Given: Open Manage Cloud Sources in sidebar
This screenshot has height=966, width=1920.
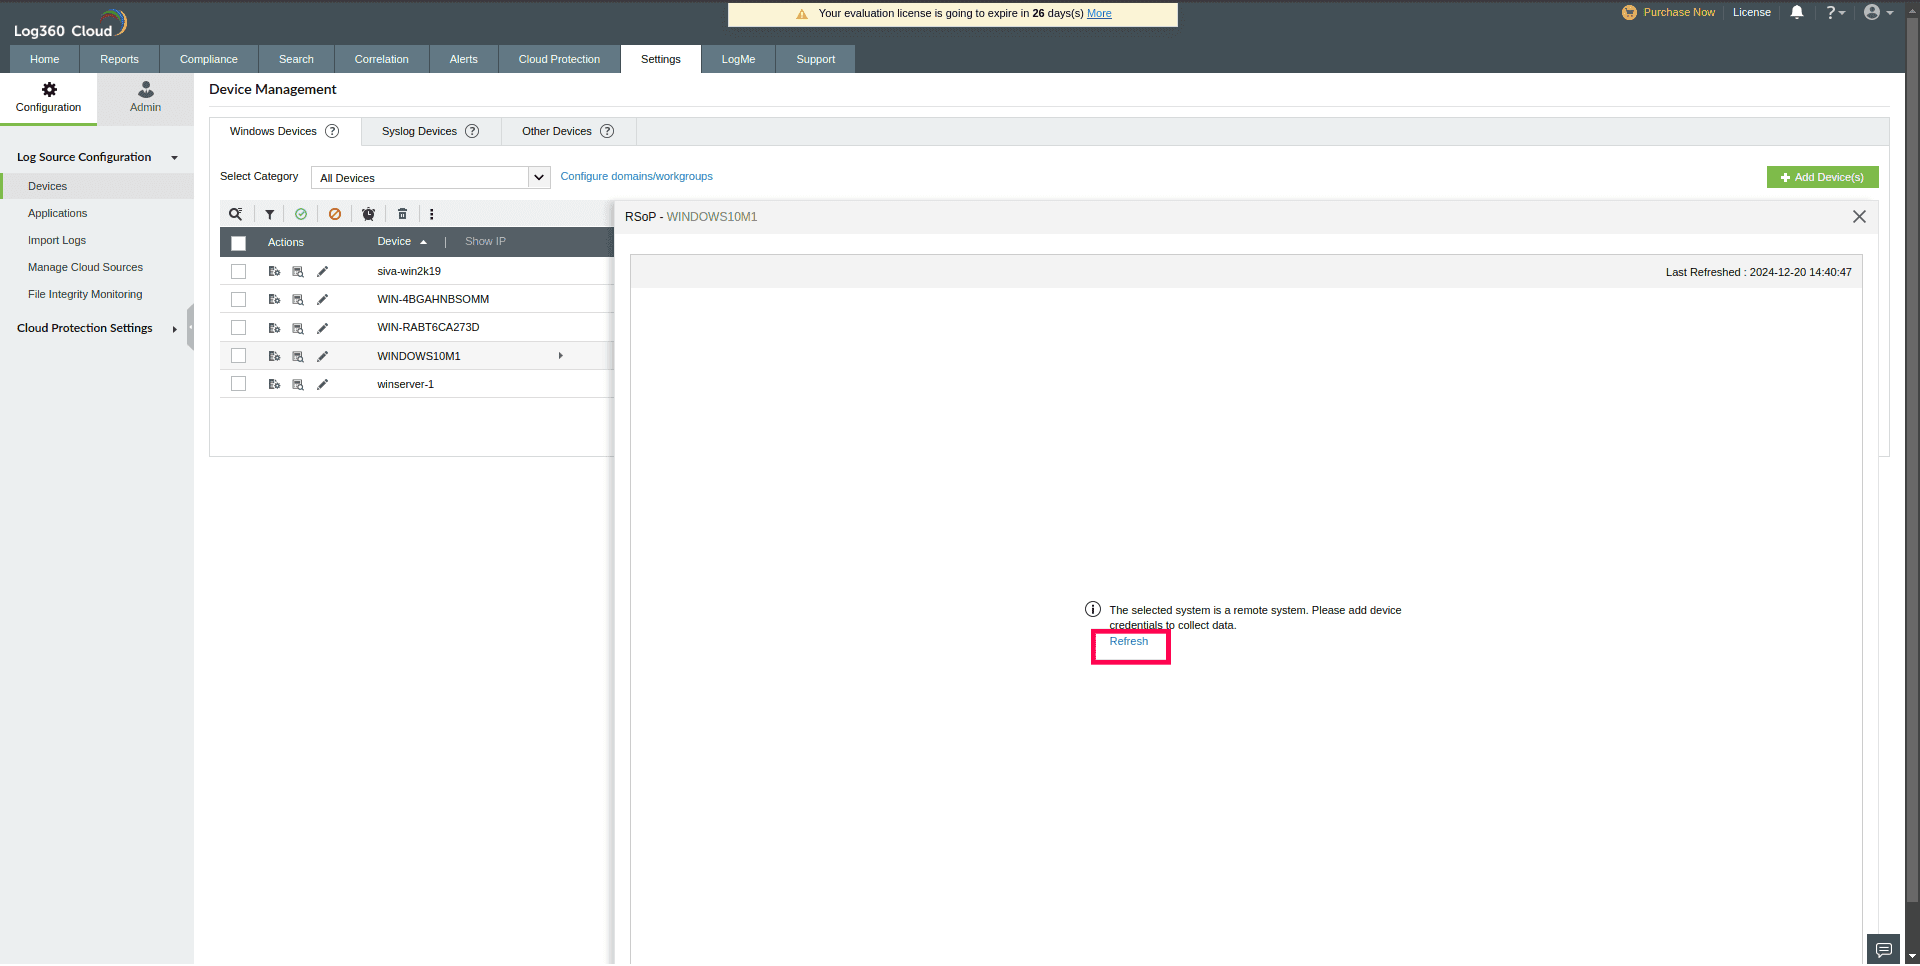Looking at the screenshot, I should (85, 268).
